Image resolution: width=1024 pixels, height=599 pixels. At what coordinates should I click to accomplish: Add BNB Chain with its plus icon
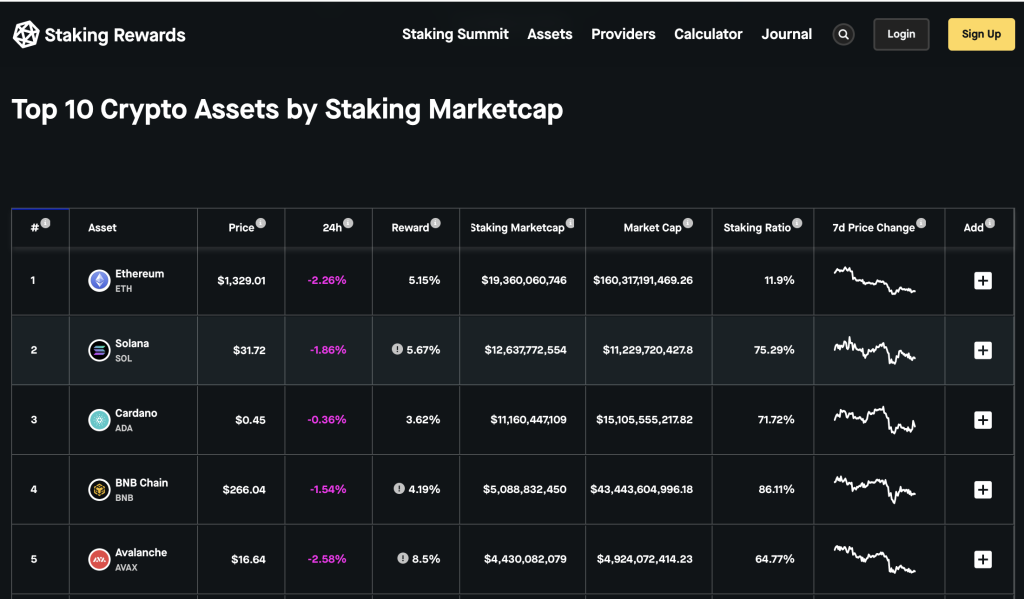coord(983,490)
